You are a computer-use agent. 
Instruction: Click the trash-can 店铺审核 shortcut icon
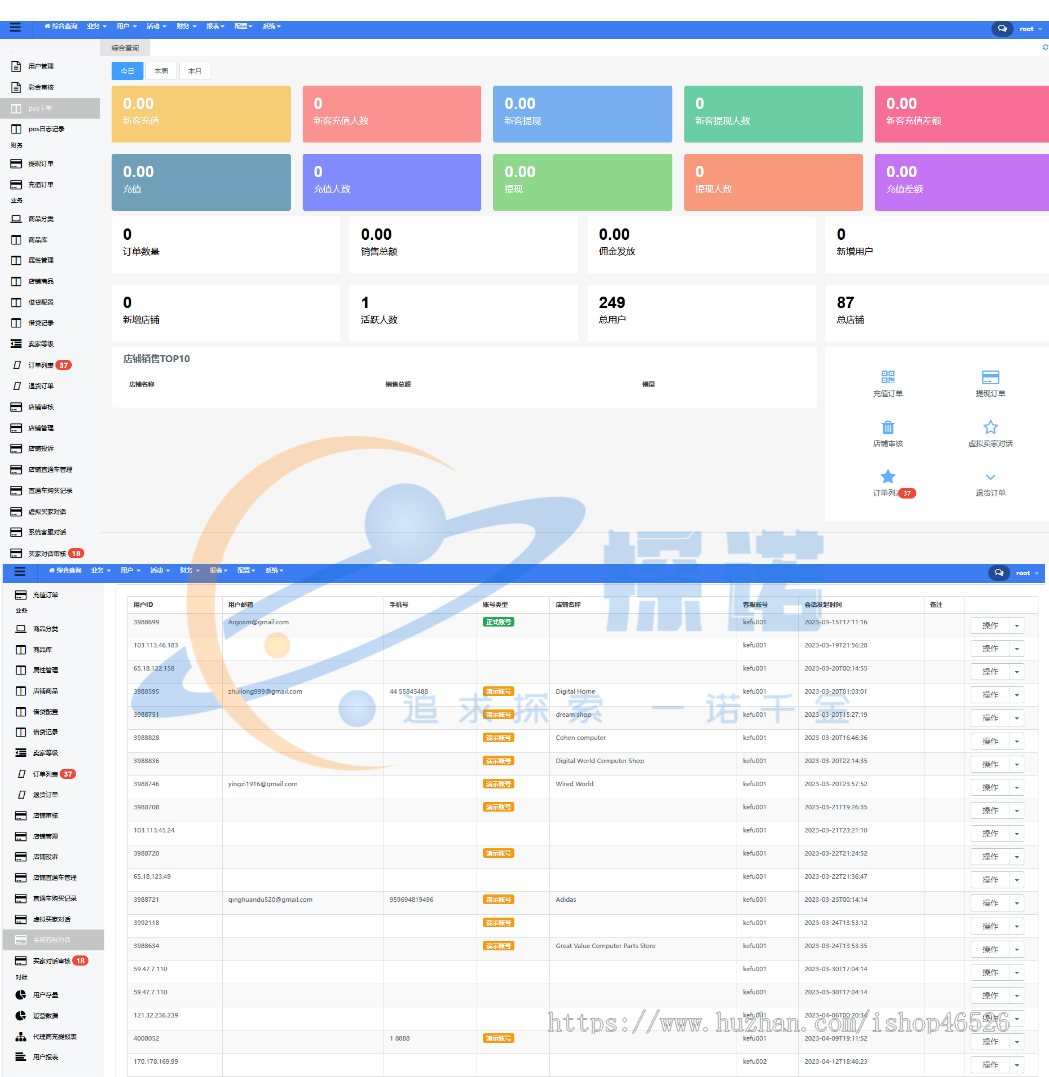(888, 427)
